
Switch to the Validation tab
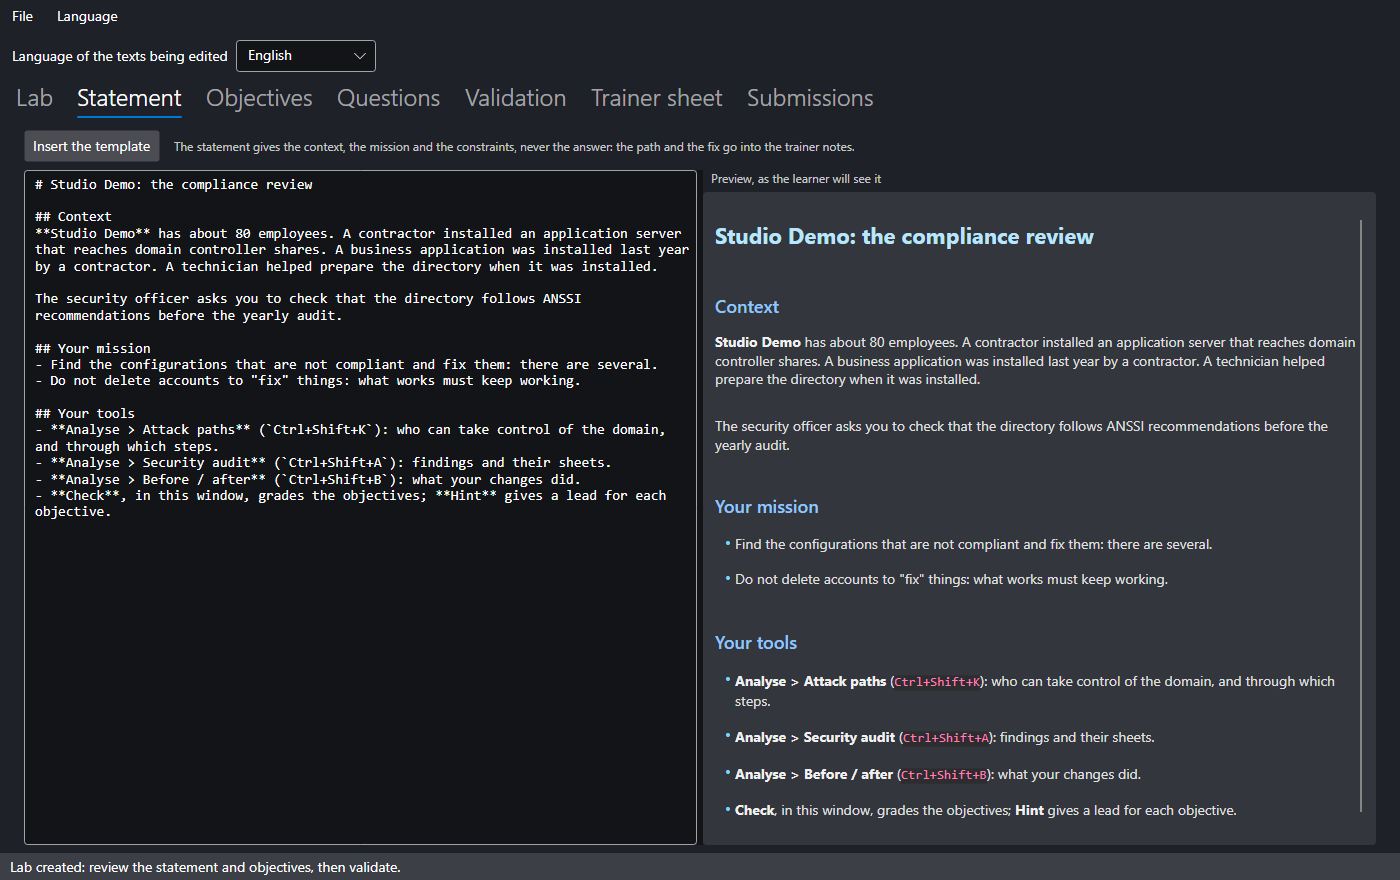(515, 98)
